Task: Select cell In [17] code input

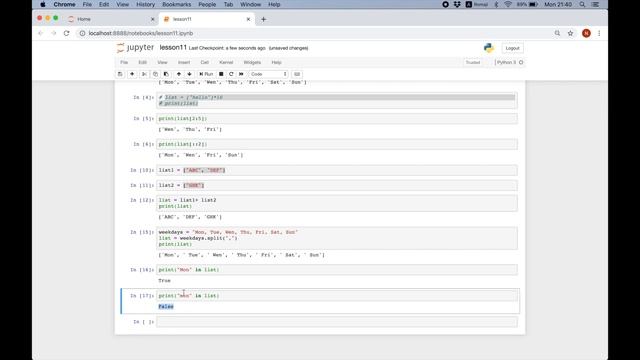Action: tap(337, 296)
